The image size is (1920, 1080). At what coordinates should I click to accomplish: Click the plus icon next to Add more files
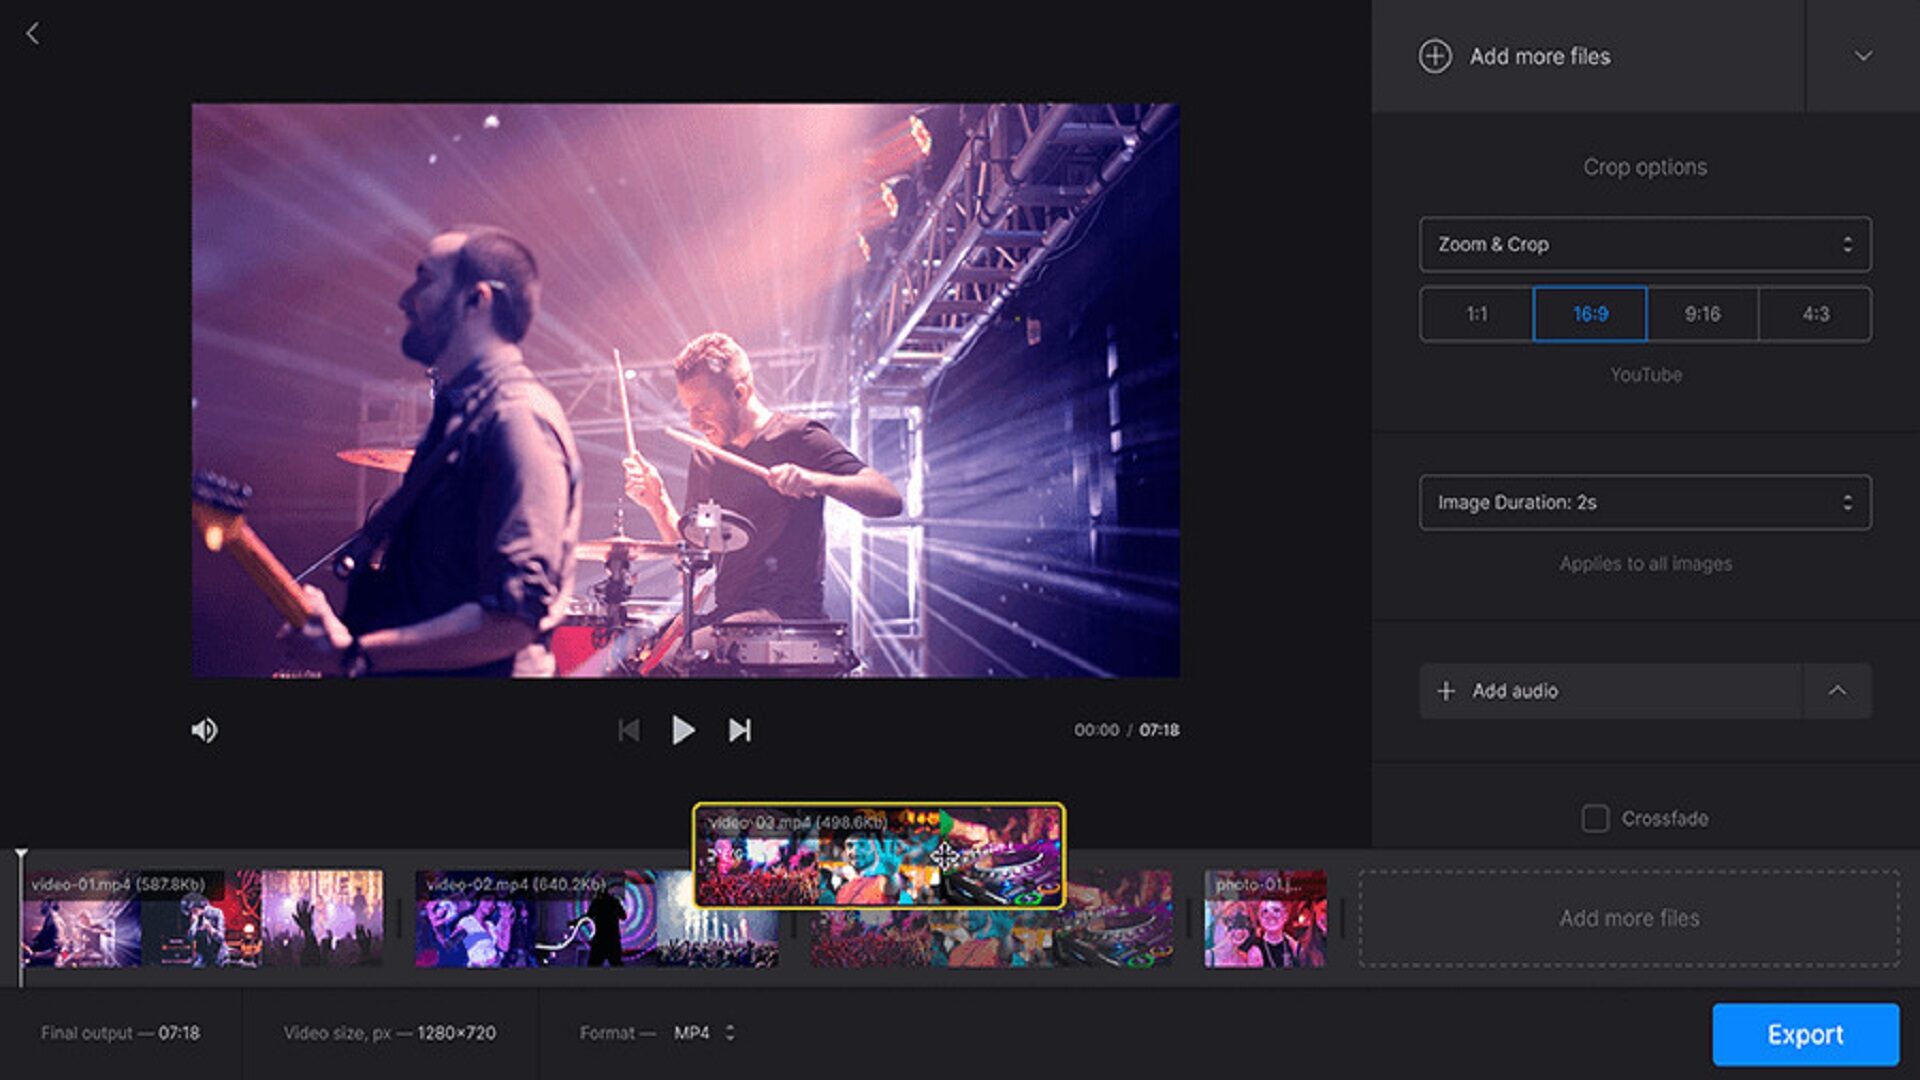point(1437,57)
